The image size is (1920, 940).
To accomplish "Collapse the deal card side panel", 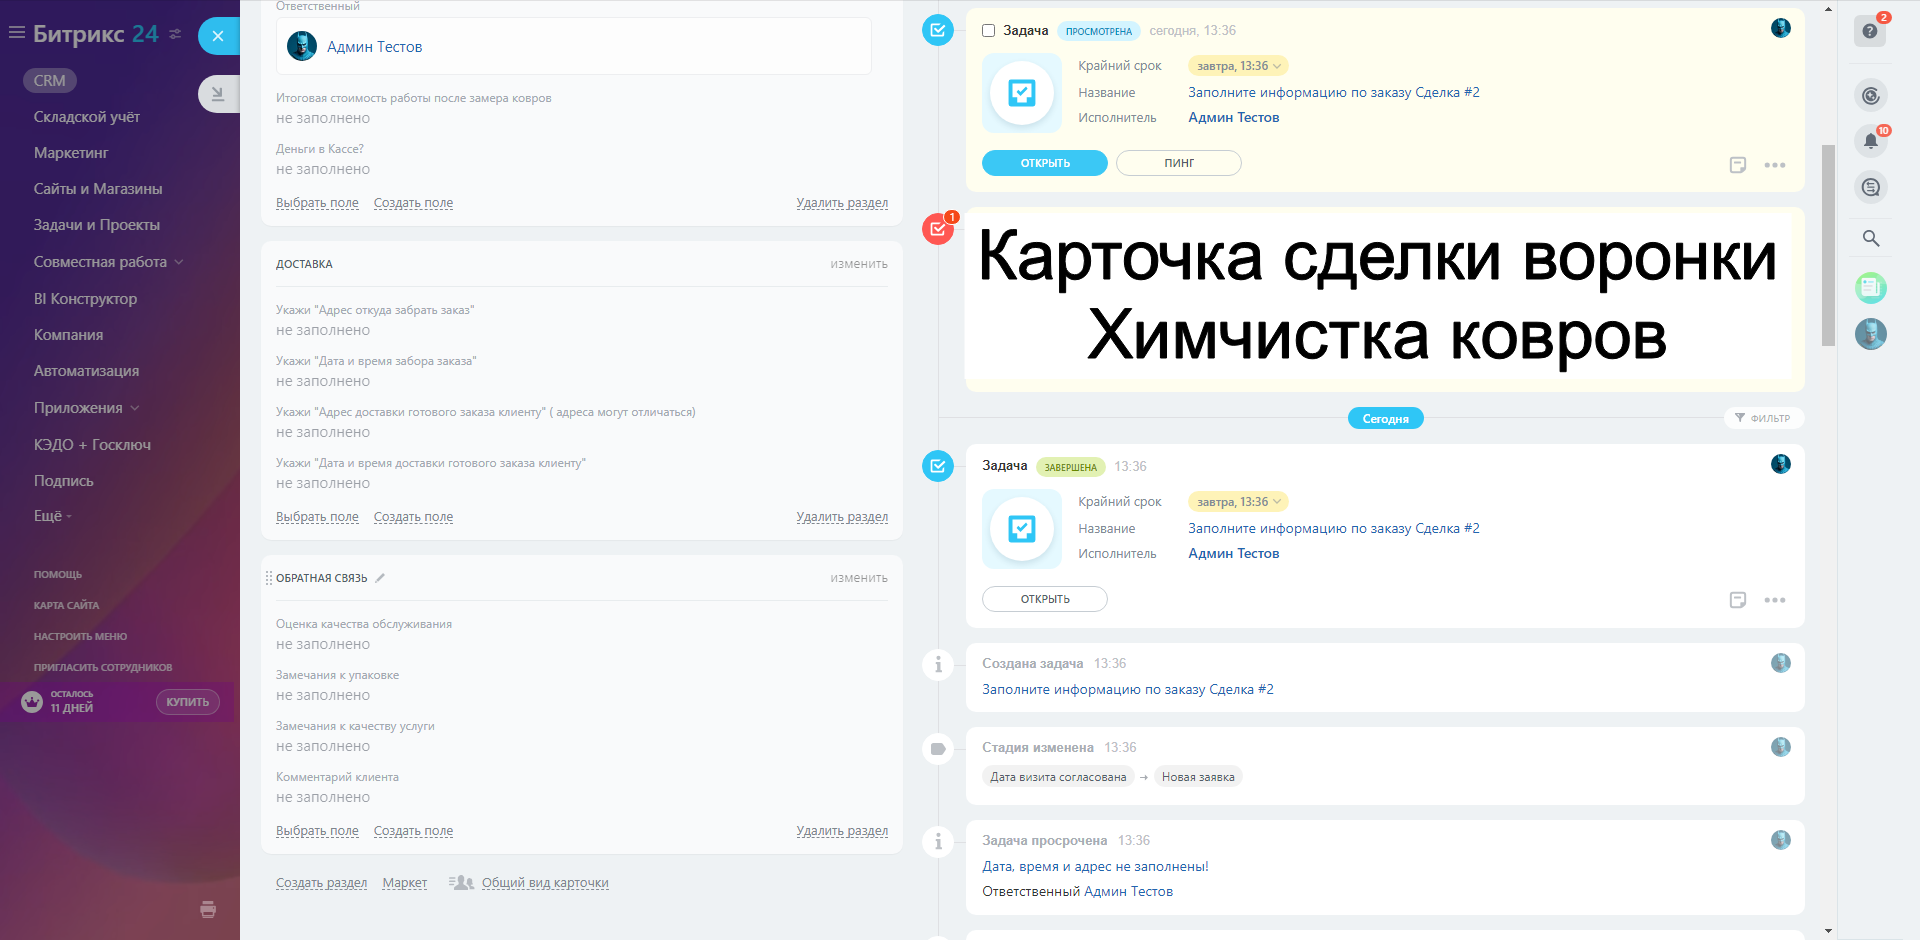I will [218, 94].
